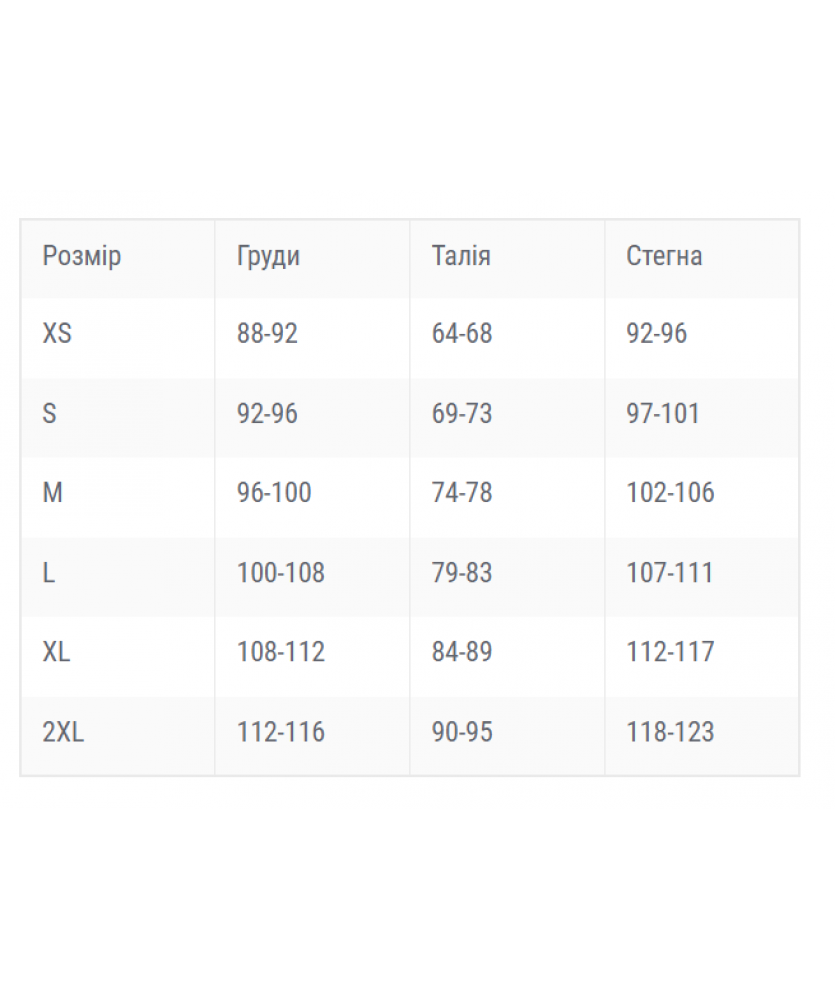This screenshot has width=835, height=1000.
Task: Select hips value 102-106 in M row
Action: 670,493
